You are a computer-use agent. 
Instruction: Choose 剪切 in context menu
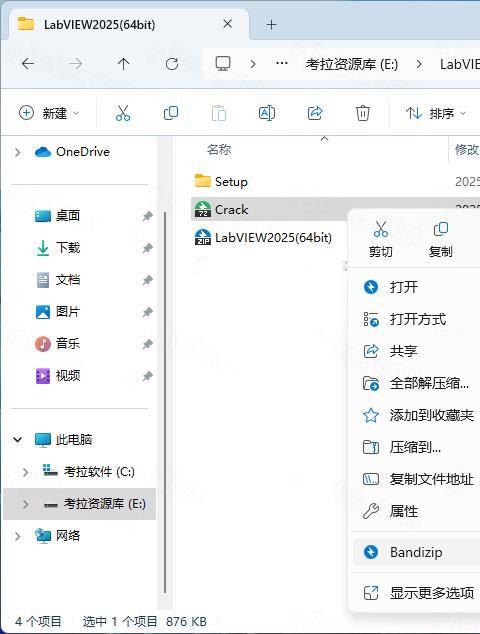click(381, 239)
